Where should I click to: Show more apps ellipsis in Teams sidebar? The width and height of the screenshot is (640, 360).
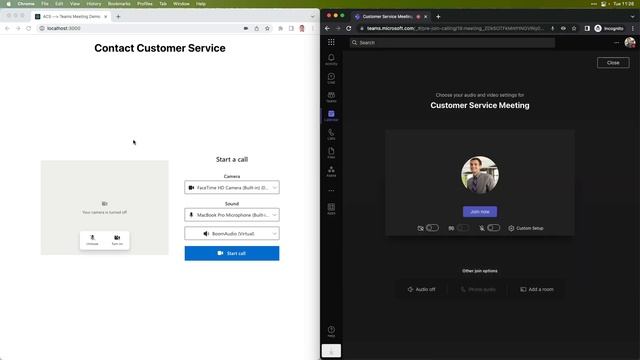tap(331, 191)
